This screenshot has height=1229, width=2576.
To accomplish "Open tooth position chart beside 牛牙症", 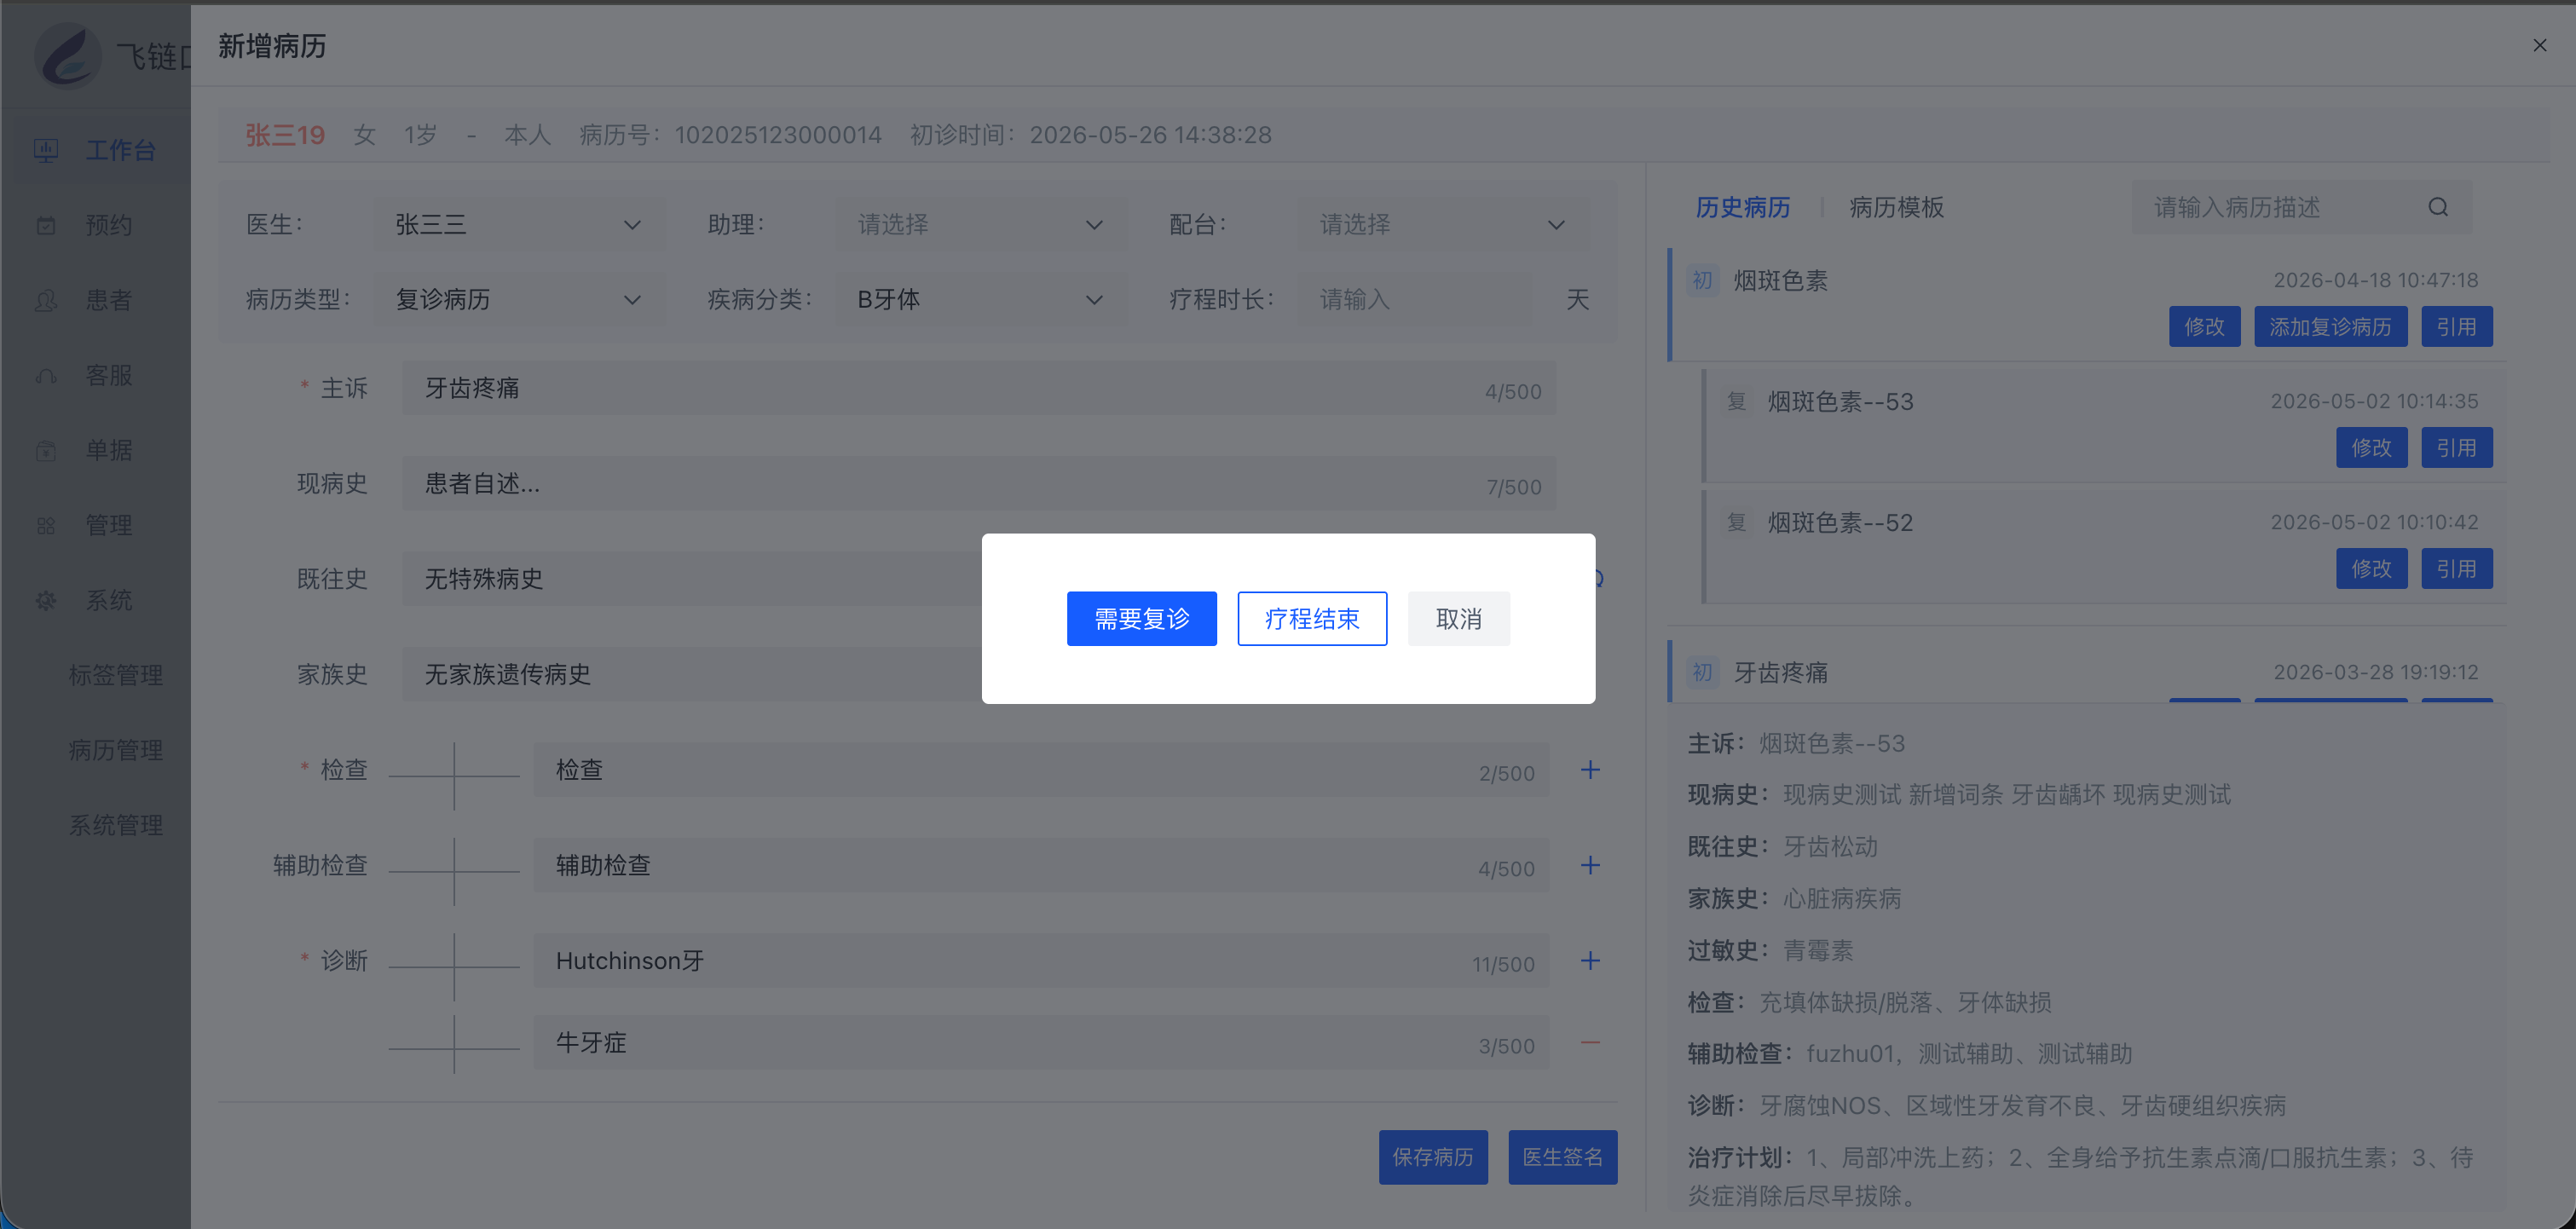I will [454, 1048].
